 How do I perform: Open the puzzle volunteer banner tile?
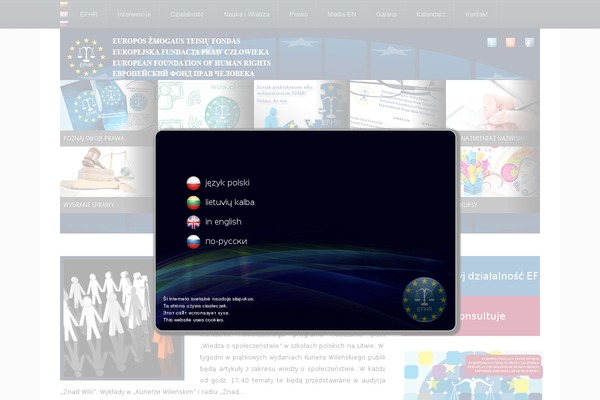point(302,104)
